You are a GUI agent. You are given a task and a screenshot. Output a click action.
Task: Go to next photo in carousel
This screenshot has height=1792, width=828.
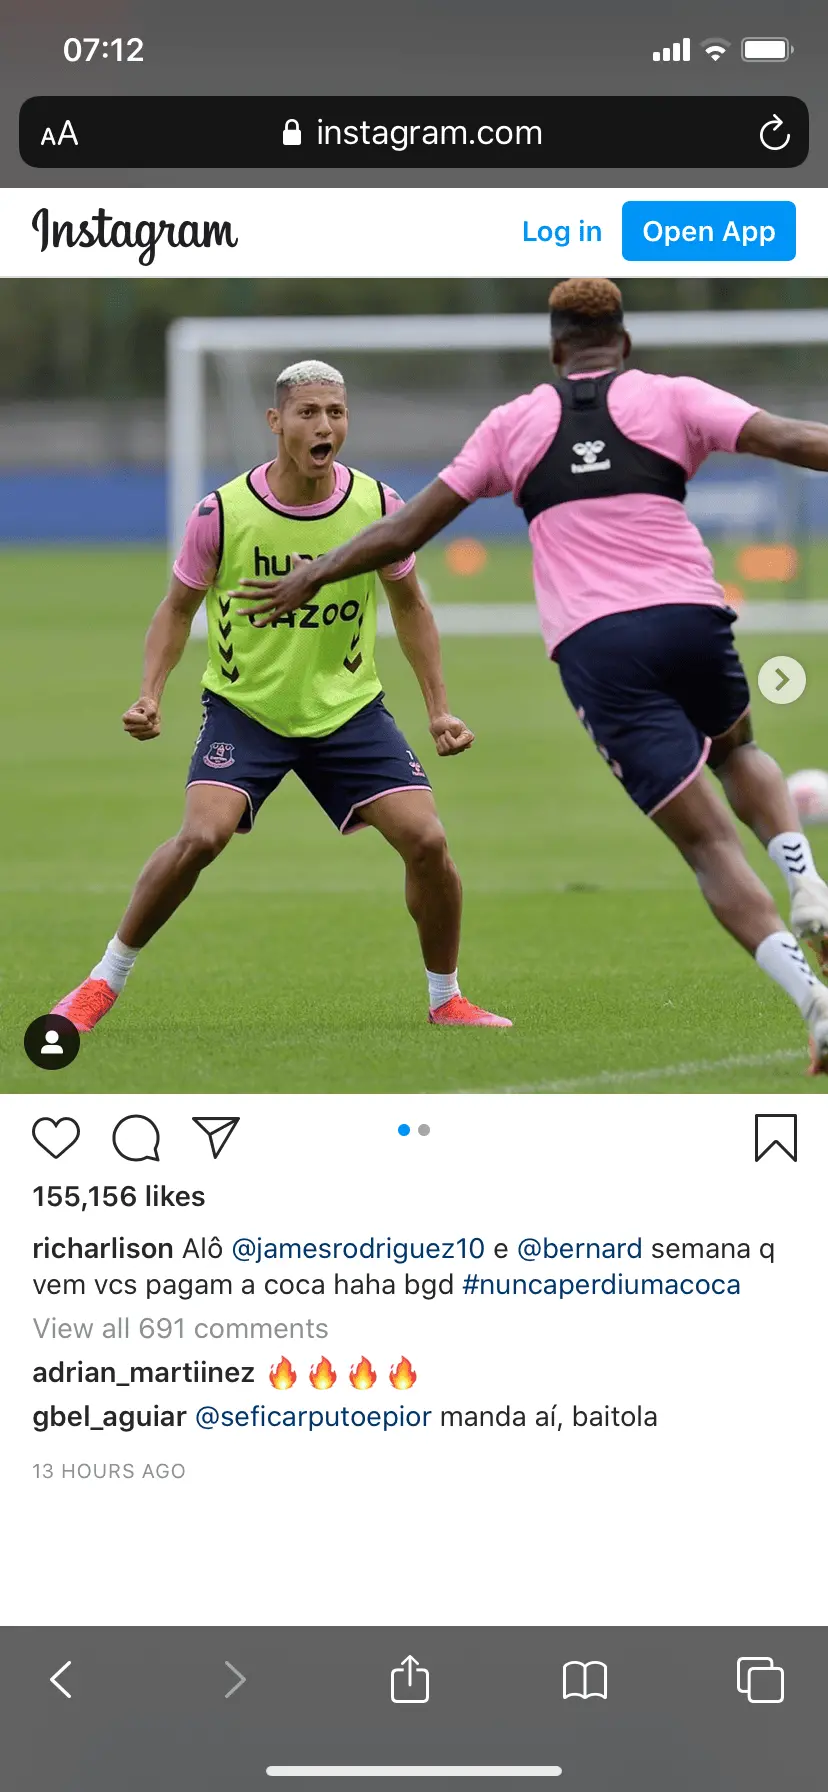pos(782,680)
